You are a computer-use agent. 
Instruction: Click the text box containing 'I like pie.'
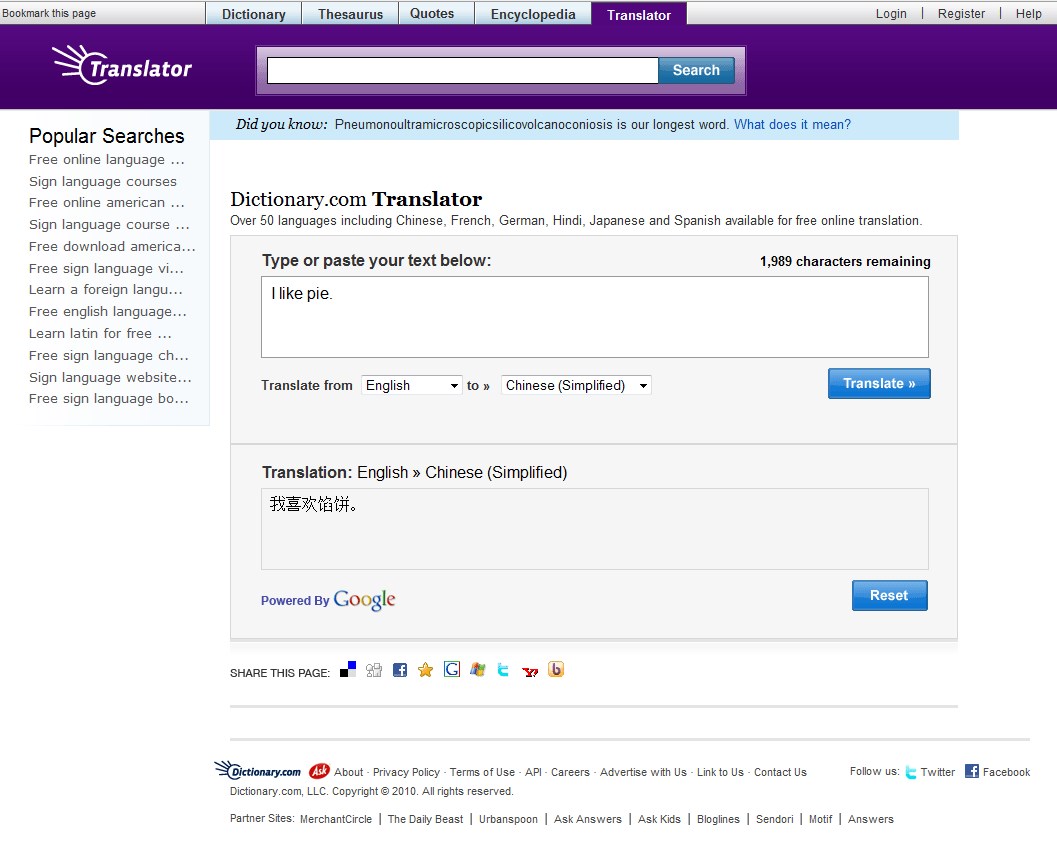point(595,317)
